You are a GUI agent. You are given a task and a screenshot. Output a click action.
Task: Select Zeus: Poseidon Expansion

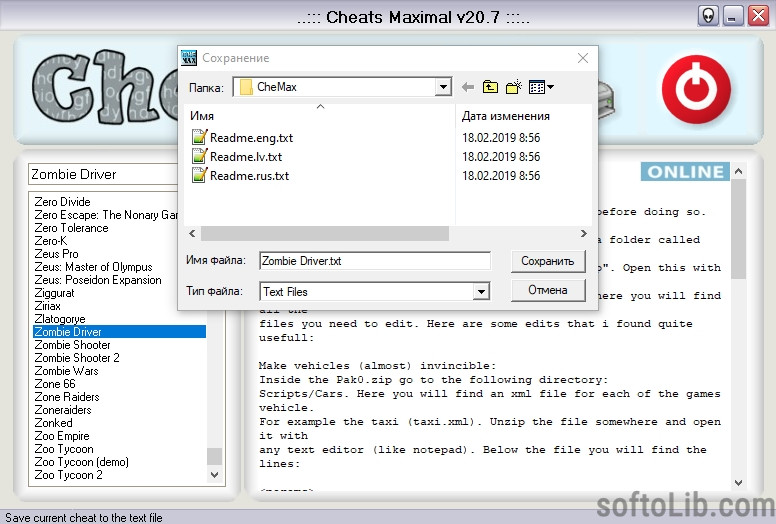click(x=98, y=280)
